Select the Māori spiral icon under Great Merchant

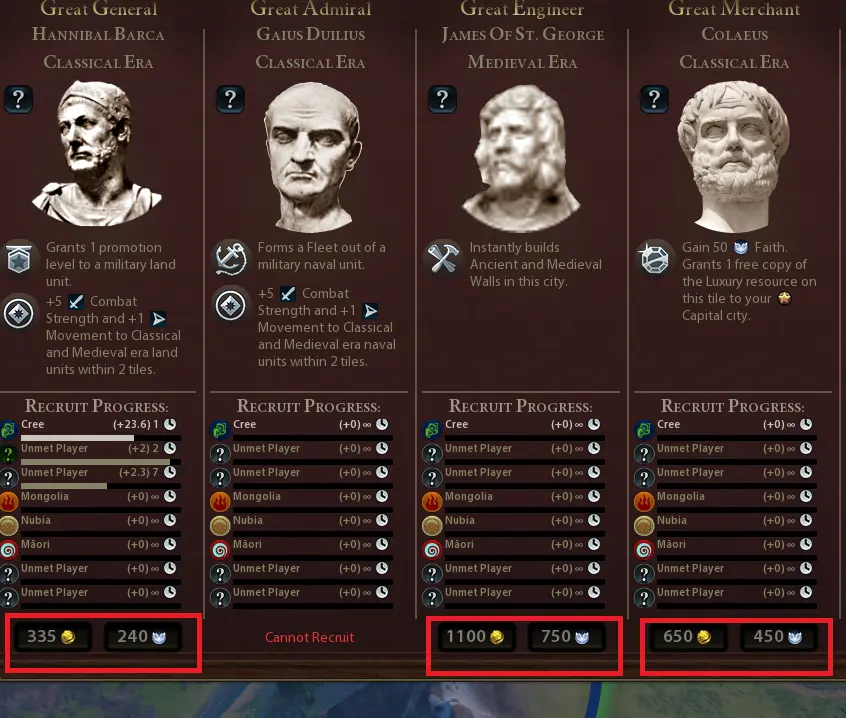[644, 549]
